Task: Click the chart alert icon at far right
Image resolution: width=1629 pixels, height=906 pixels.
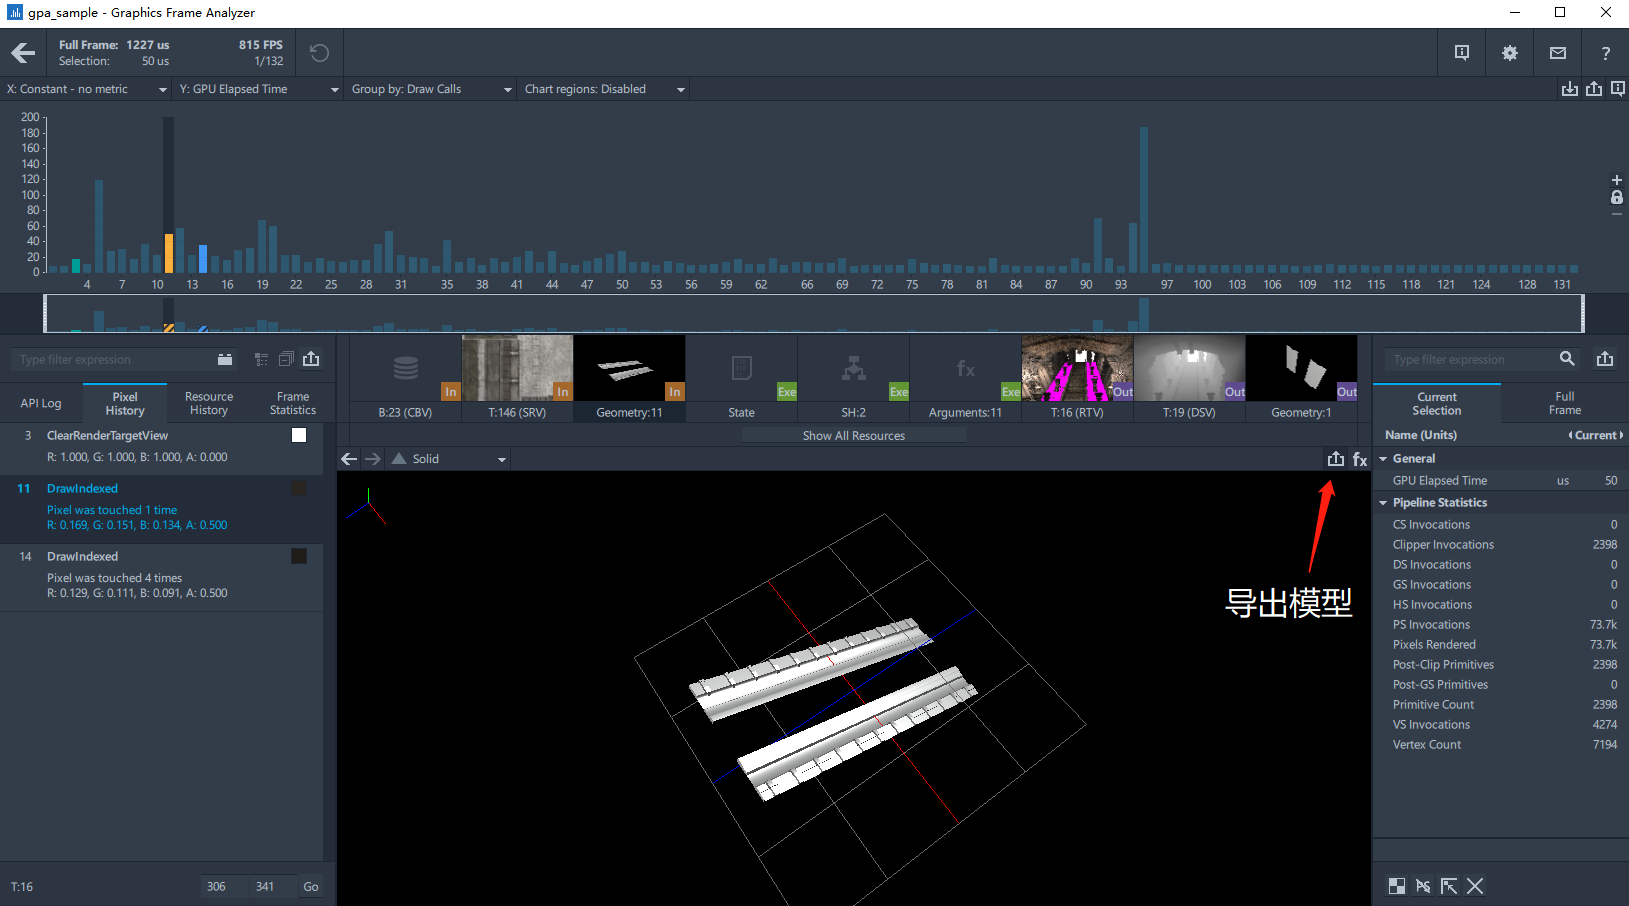Action: (x=1618, y=89)
